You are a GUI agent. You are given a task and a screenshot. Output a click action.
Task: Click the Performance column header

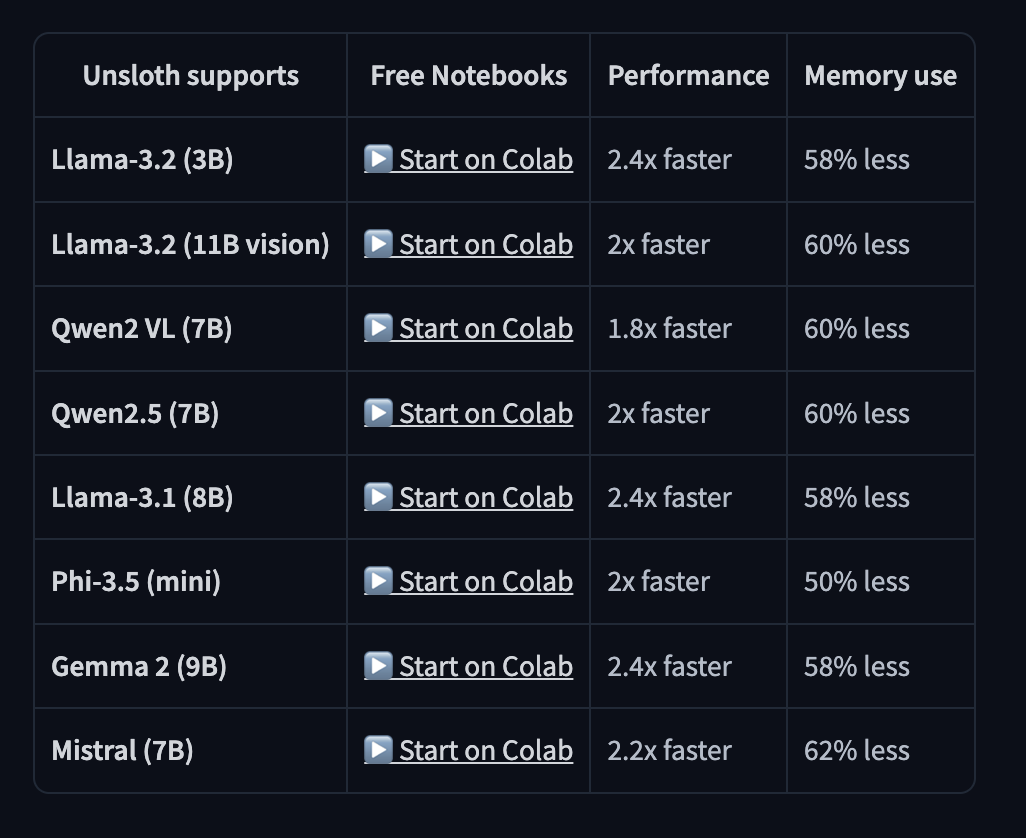click(x=688, y=76)
